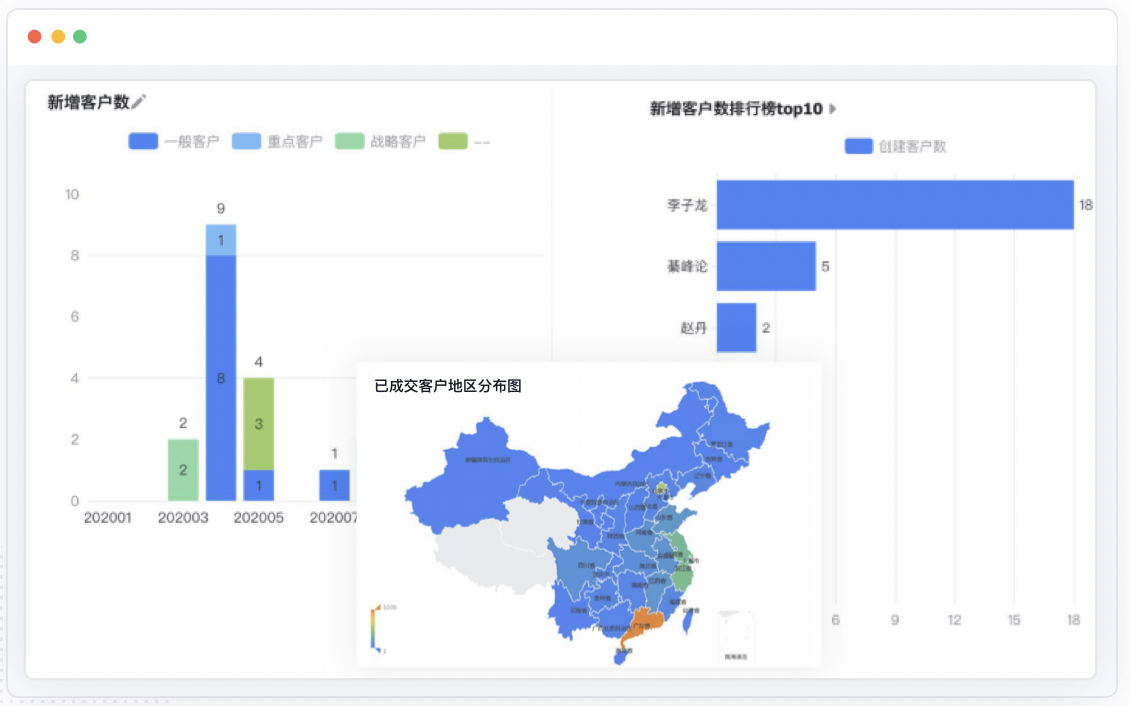Click the 重点客户 legend label
Screen dimensions: 1130x706
295,142
